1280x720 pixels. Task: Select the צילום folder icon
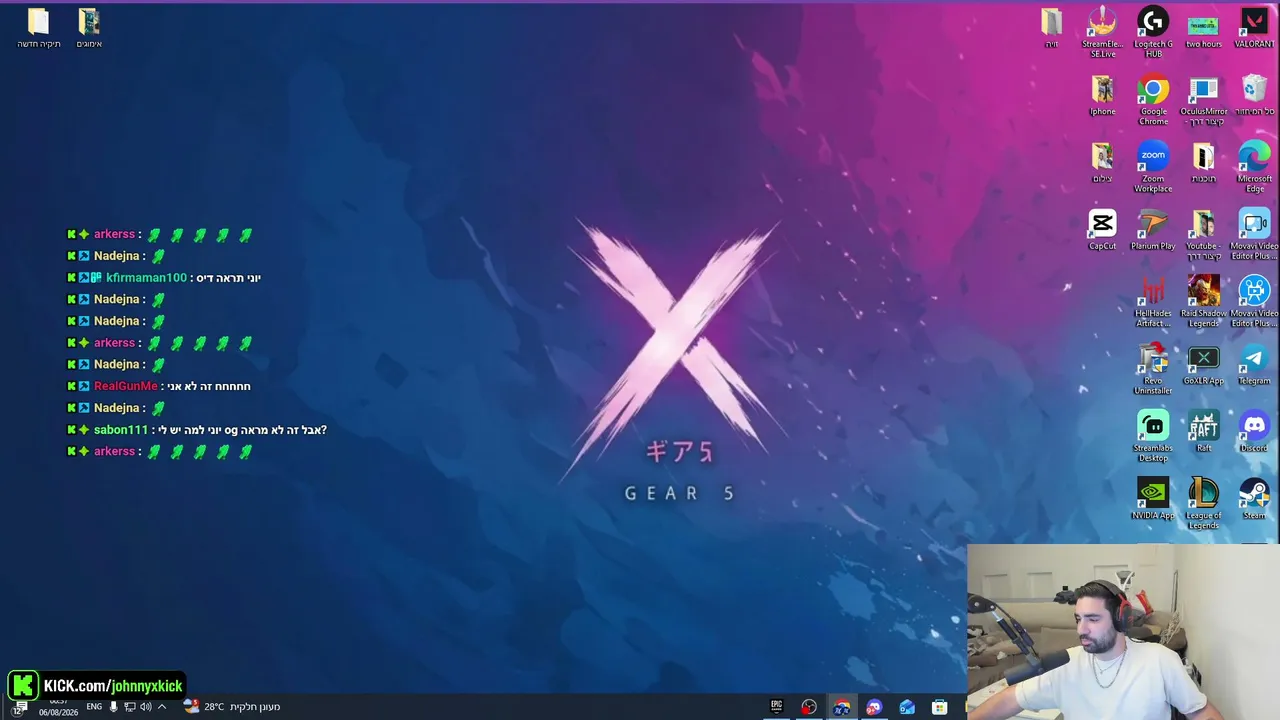click(x=1102, y=162)
